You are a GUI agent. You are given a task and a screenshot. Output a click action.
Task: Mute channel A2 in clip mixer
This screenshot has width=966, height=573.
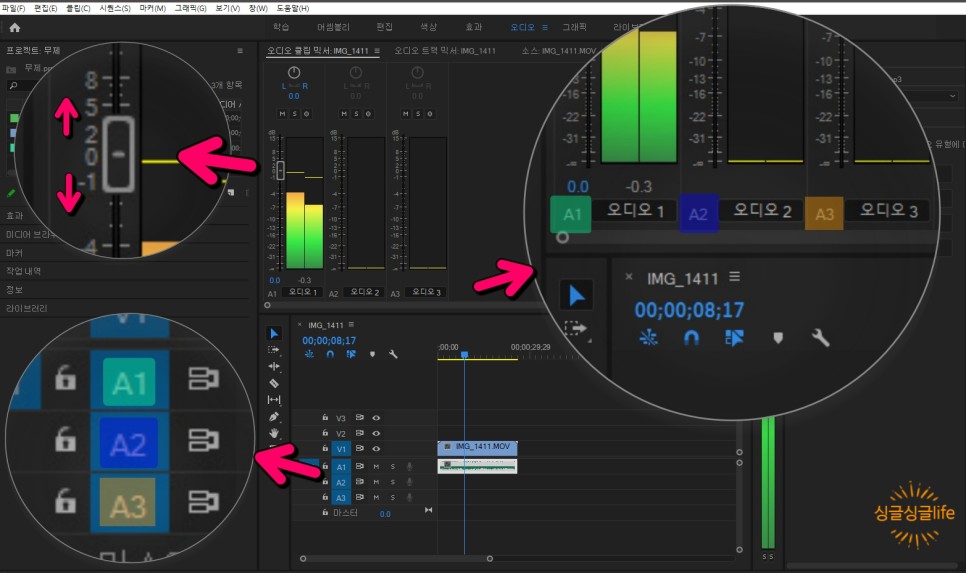click(344, 114)
